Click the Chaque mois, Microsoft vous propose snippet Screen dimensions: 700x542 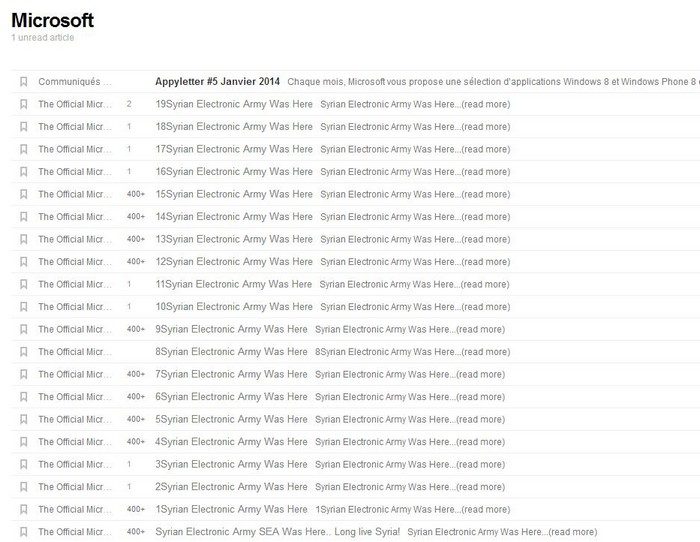[493, 82]
